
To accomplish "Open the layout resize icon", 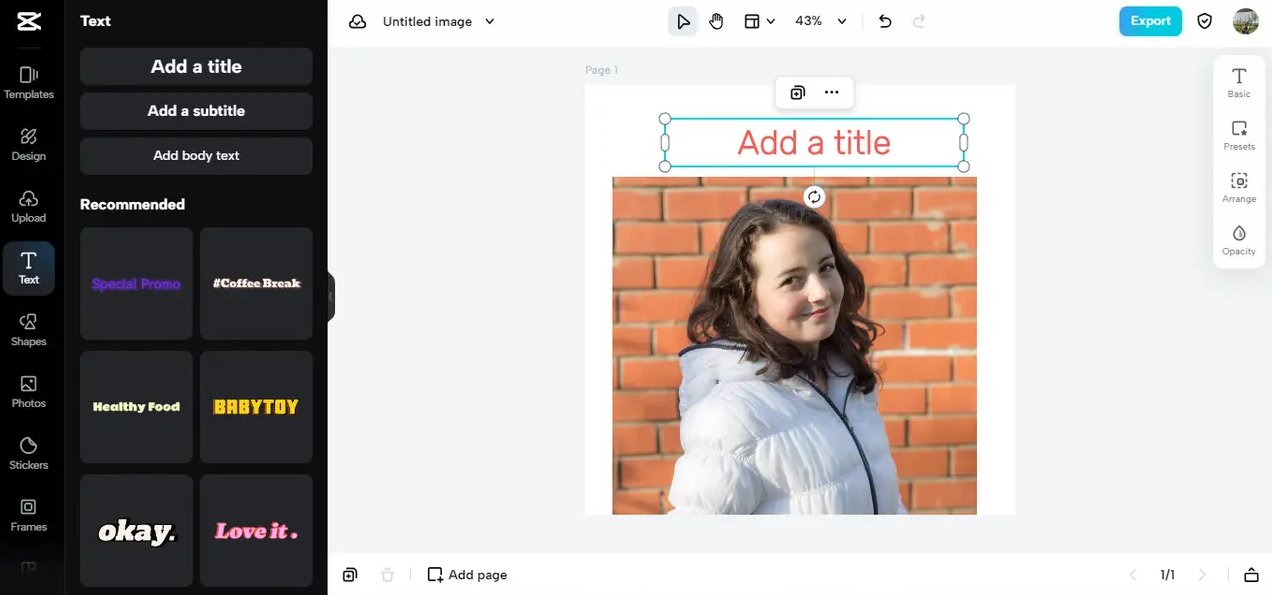I will pos(752,21).
